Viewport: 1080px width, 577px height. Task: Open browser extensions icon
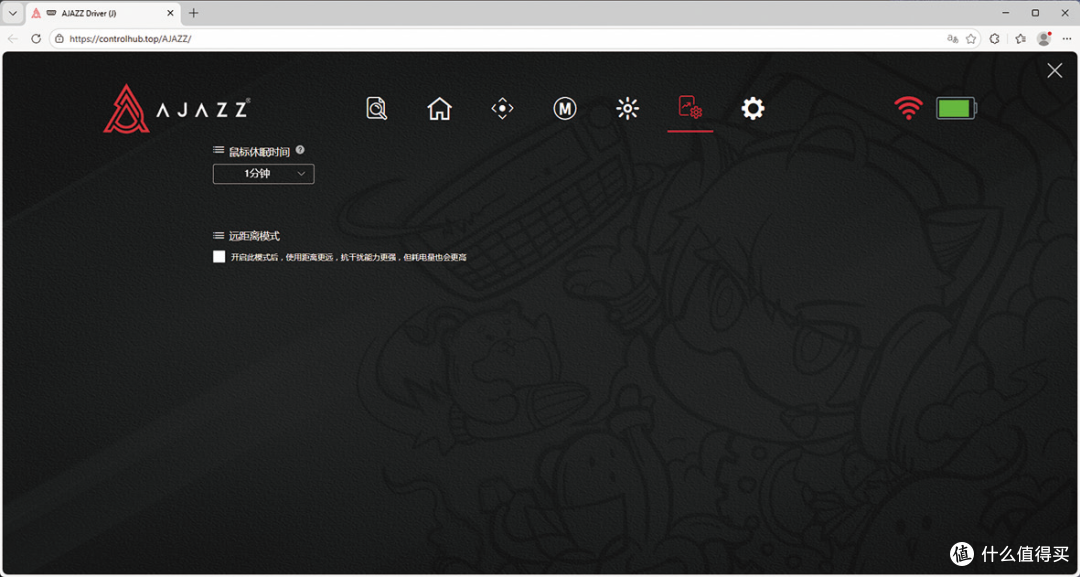pyautogui.click(x=995, y=39)
